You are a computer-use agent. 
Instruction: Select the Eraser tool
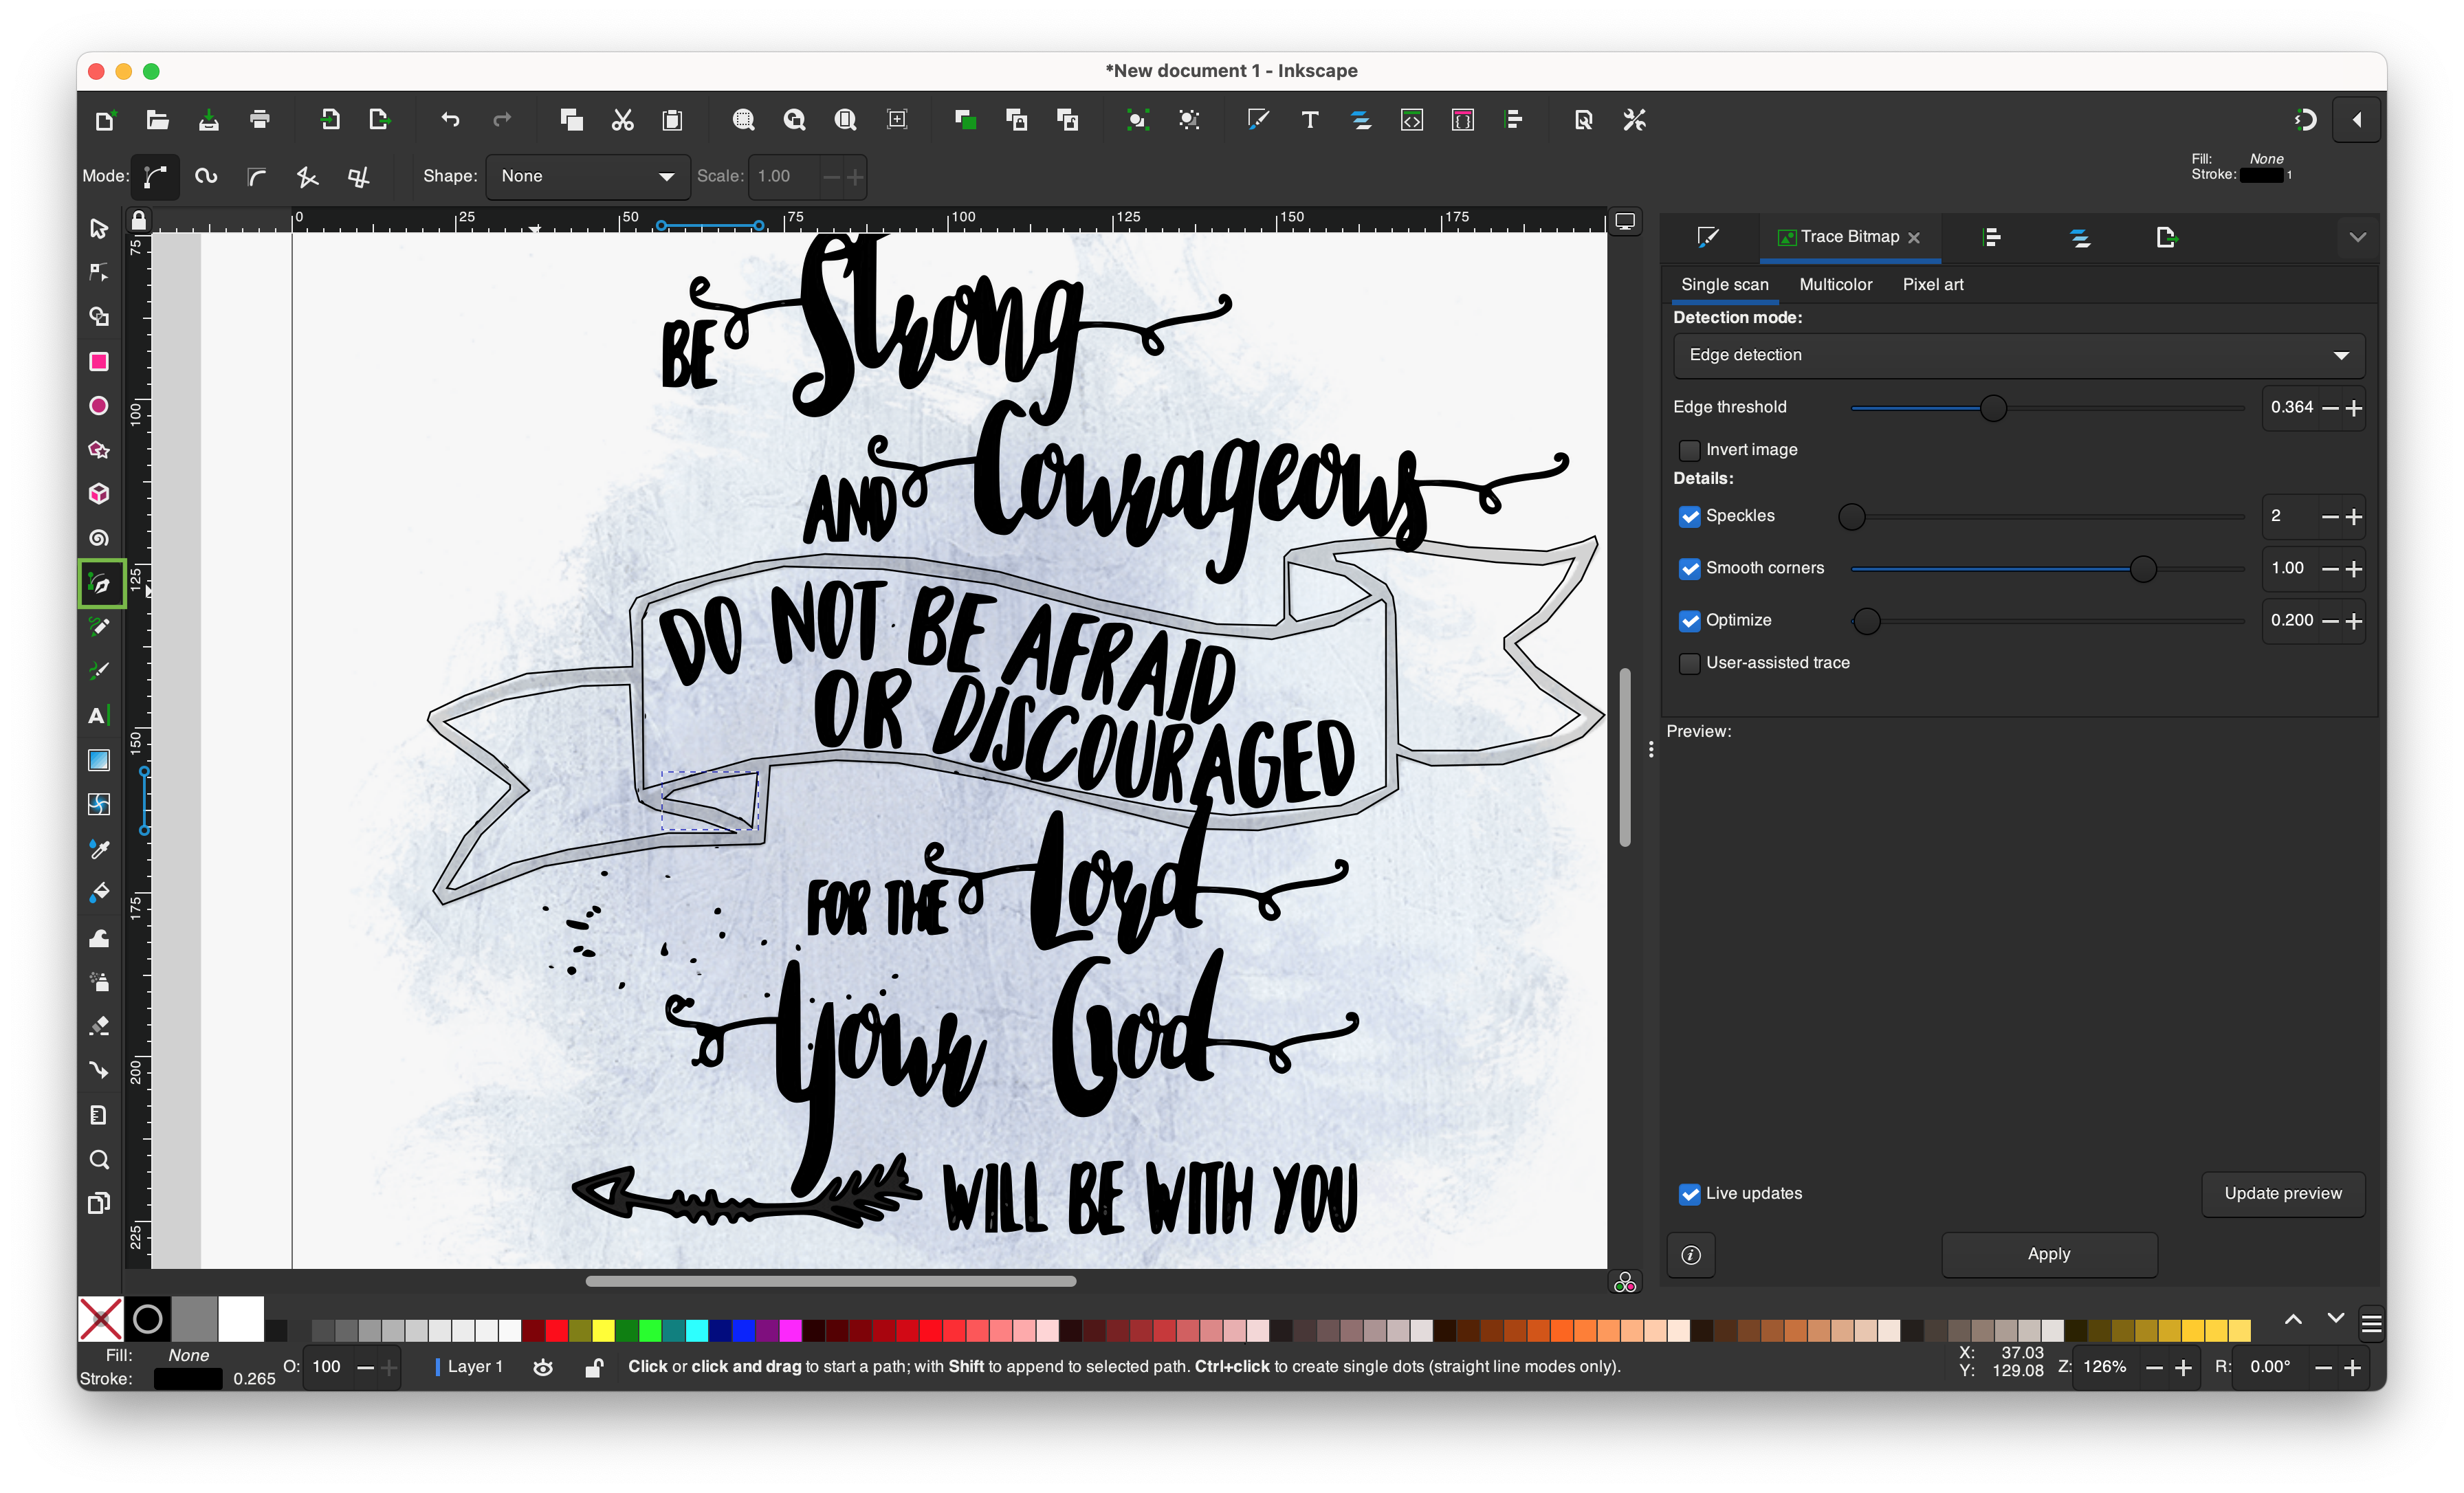[x=98, y=1026]
